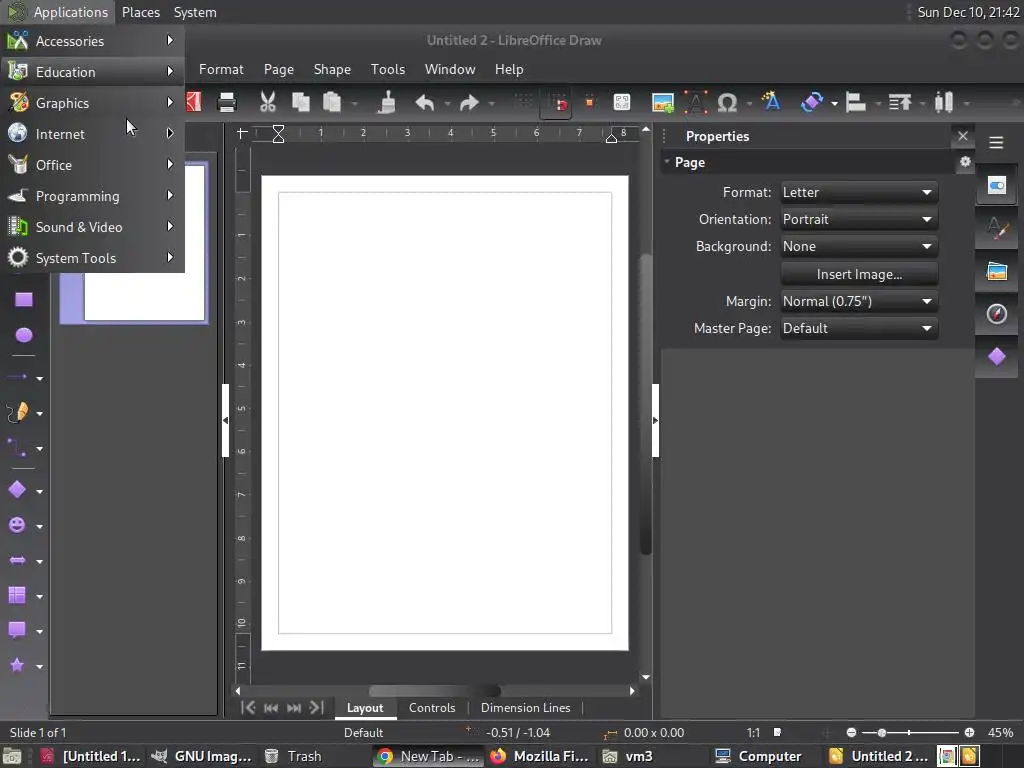Select the slide 1 thumbnail
The image size is (1024, 768).
pyautogui.click(x=134, y=243)
